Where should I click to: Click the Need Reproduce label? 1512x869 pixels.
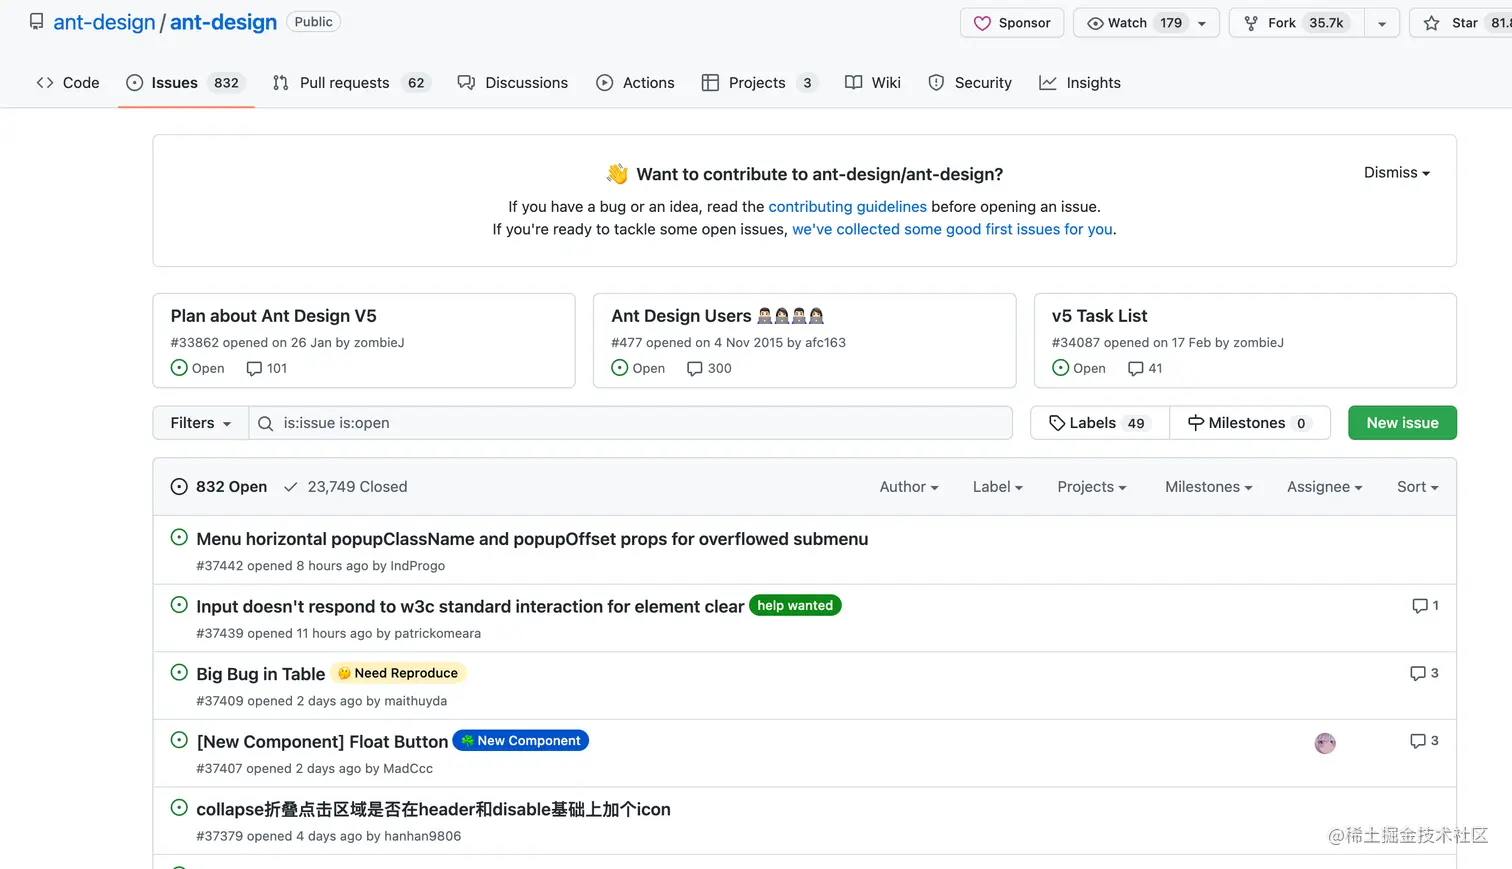[x=398, y=673]
